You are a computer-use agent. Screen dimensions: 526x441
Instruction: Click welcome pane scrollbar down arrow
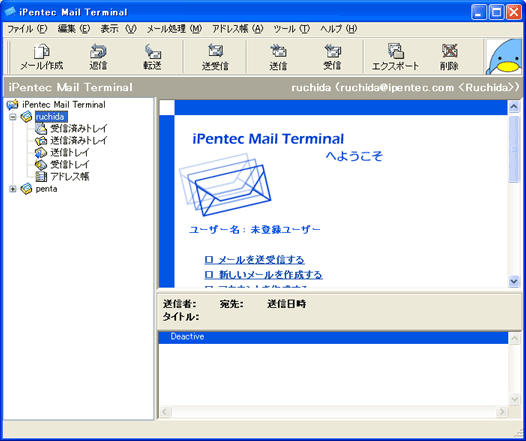coord(514,281)
